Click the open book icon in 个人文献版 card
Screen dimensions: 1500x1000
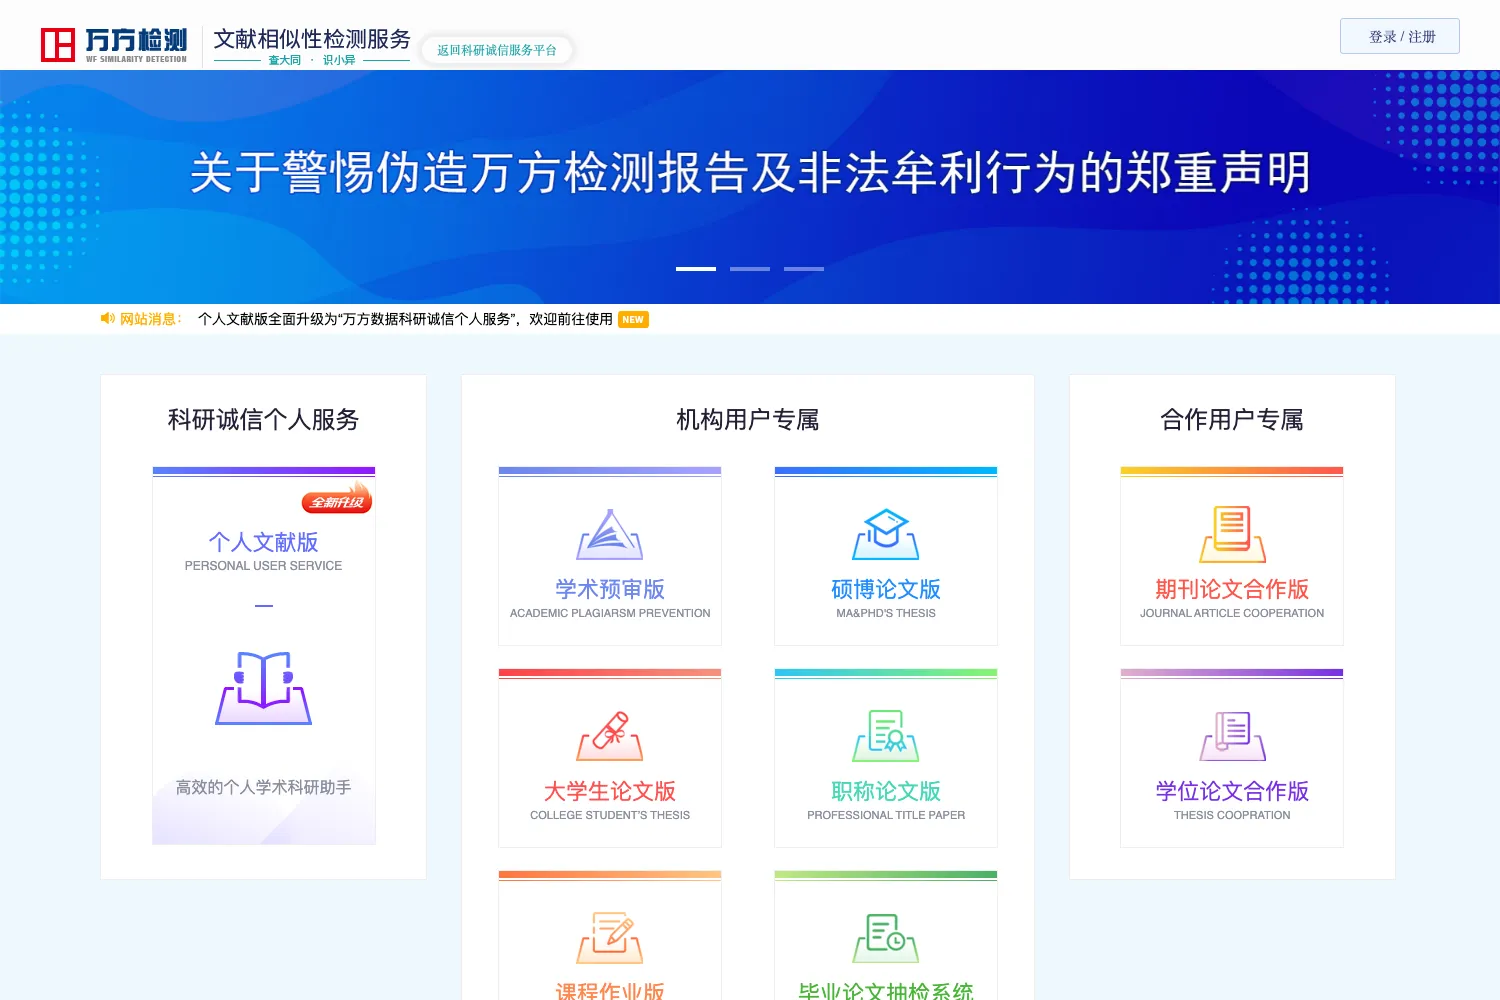264,688
